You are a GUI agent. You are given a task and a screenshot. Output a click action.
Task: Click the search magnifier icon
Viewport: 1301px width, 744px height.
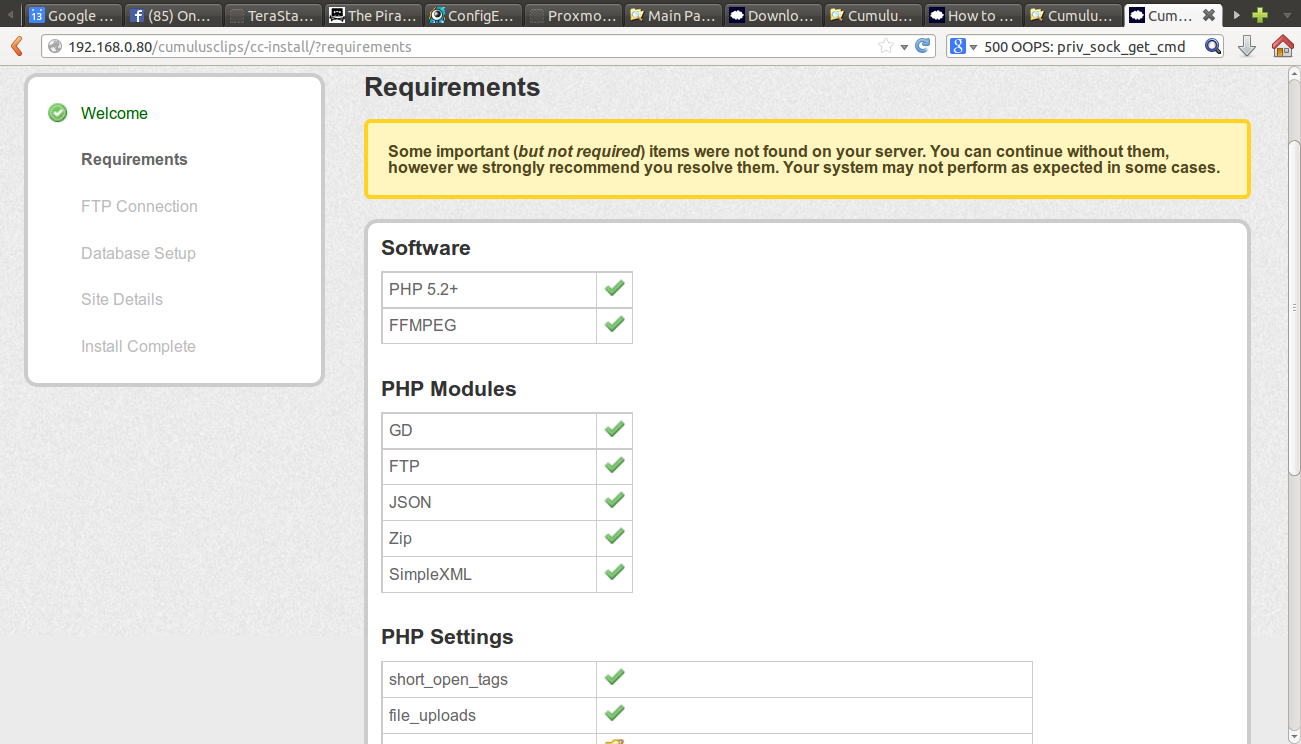point(1212,46)
